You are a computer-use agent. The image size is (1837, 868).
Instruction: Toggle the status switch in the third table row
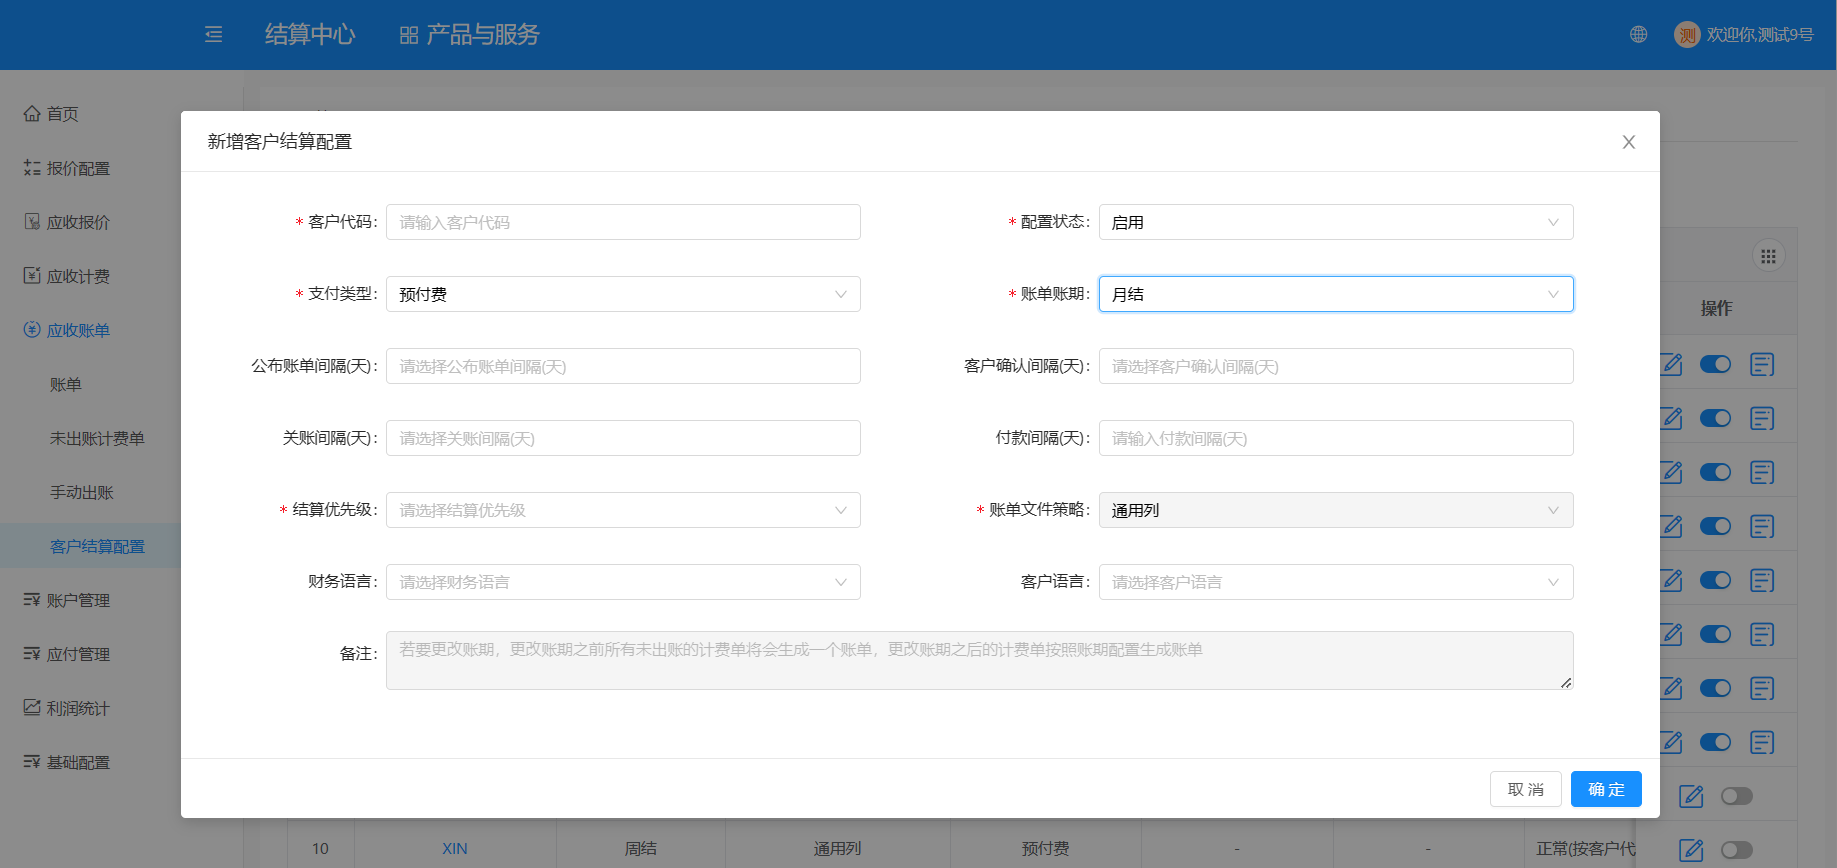click(1716, 472)
